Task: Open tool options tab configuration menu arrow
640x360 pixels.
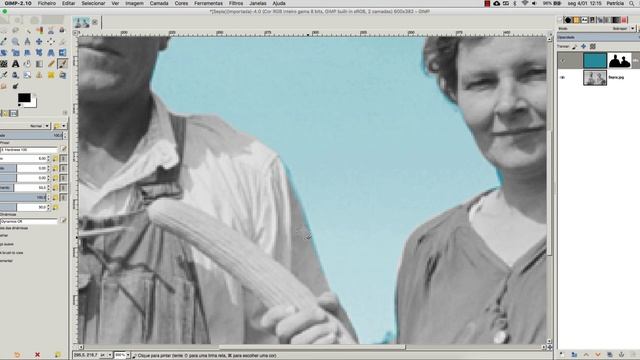Action: click(65, 112)
